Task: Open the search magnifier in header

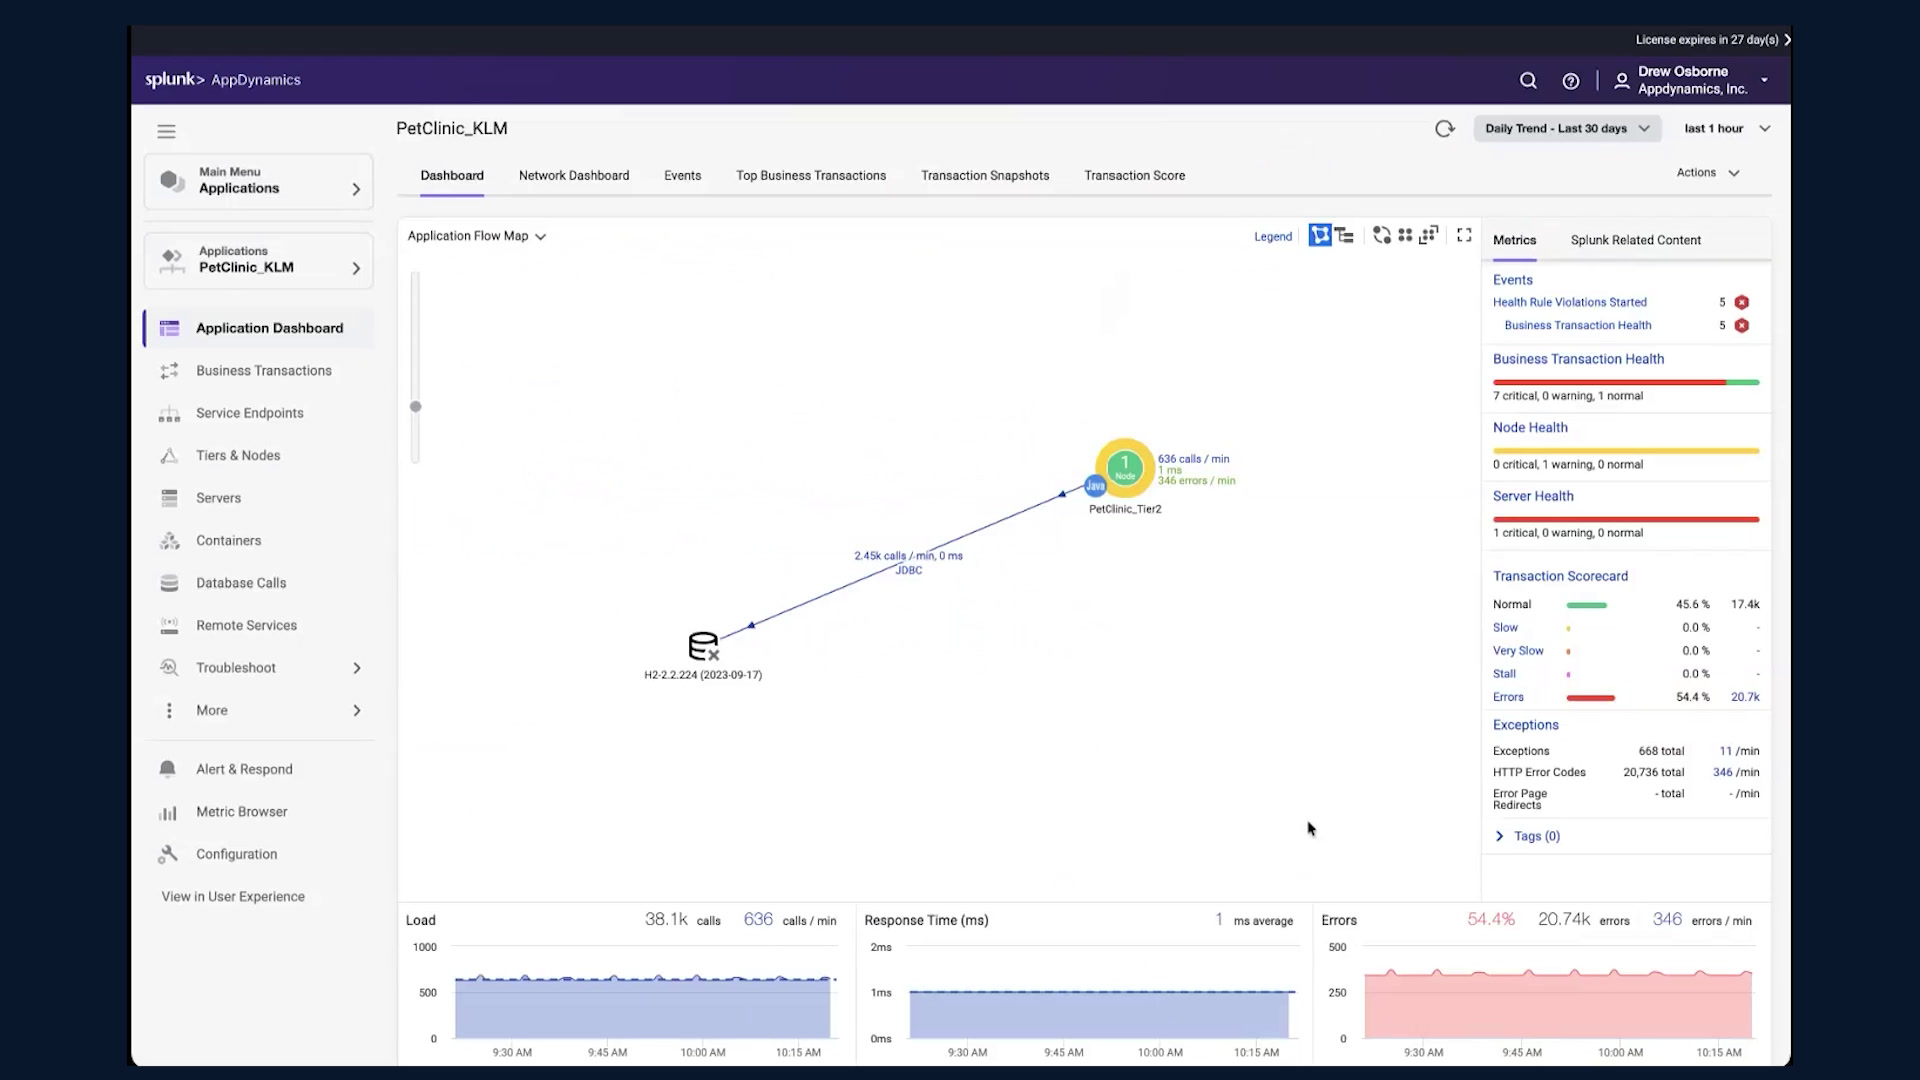Action: click(1528, 81)
